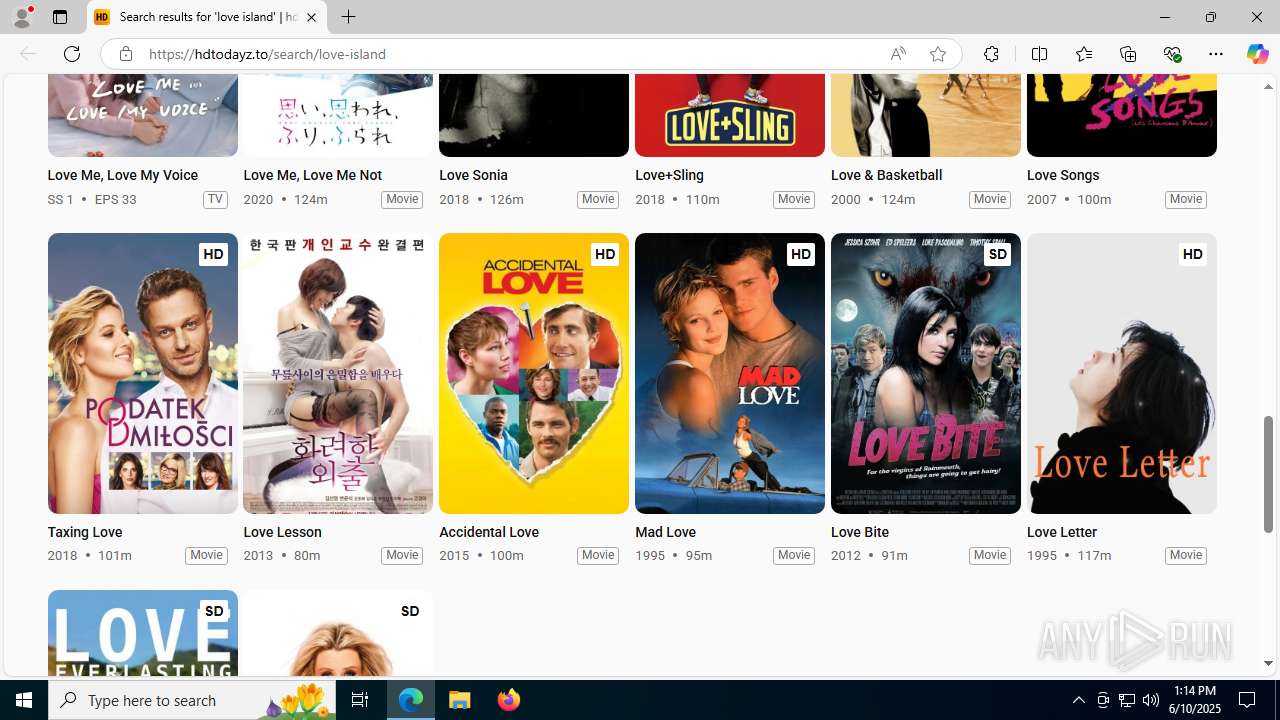The height and width of the screenshot is (720, 1280).
Task: Click the Mad Love title link
Action: [665, 532]
